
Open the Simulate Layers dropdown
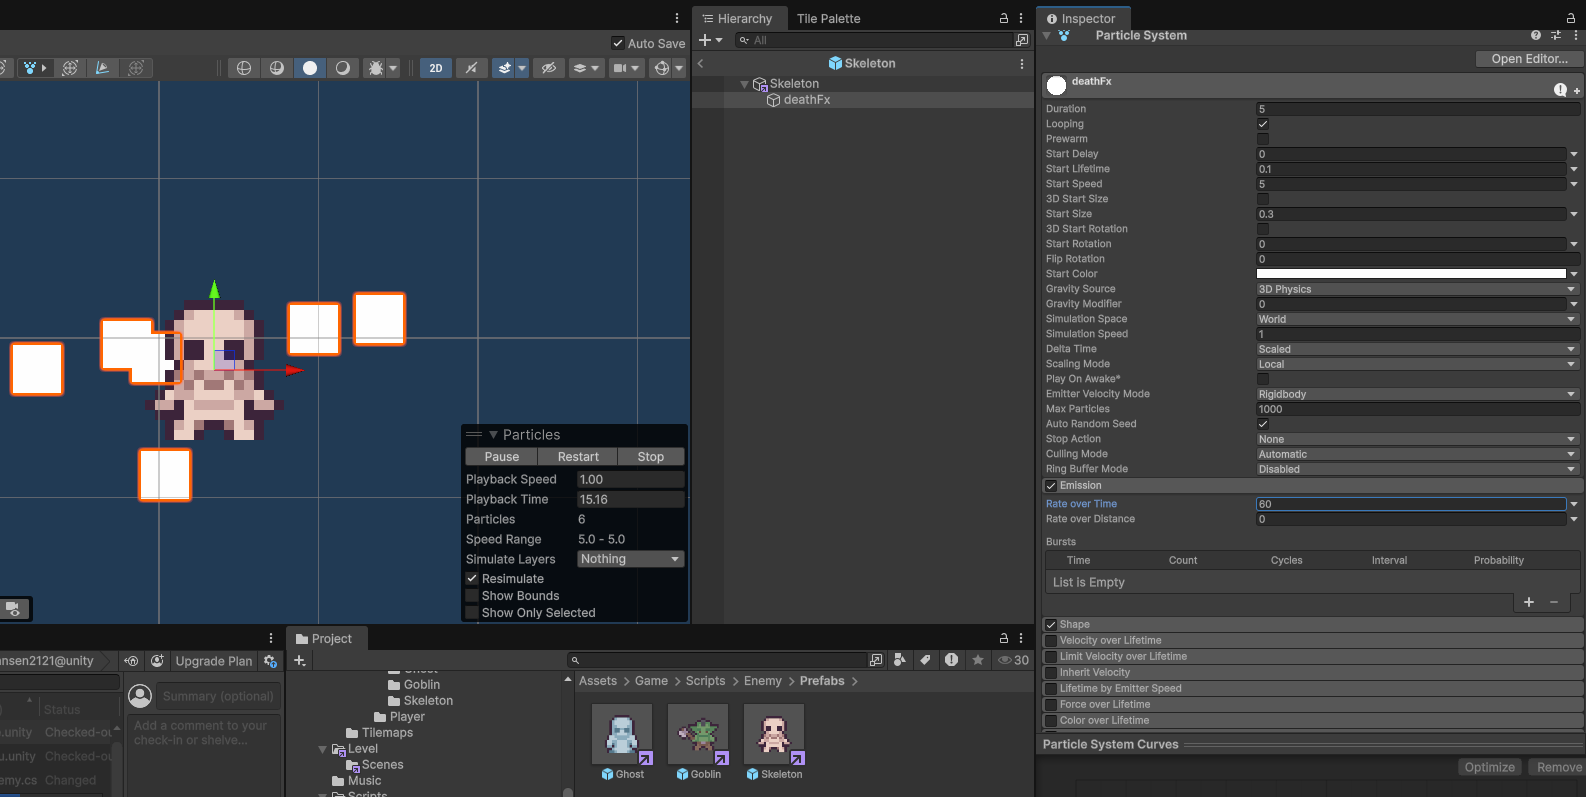coord(630,559)
